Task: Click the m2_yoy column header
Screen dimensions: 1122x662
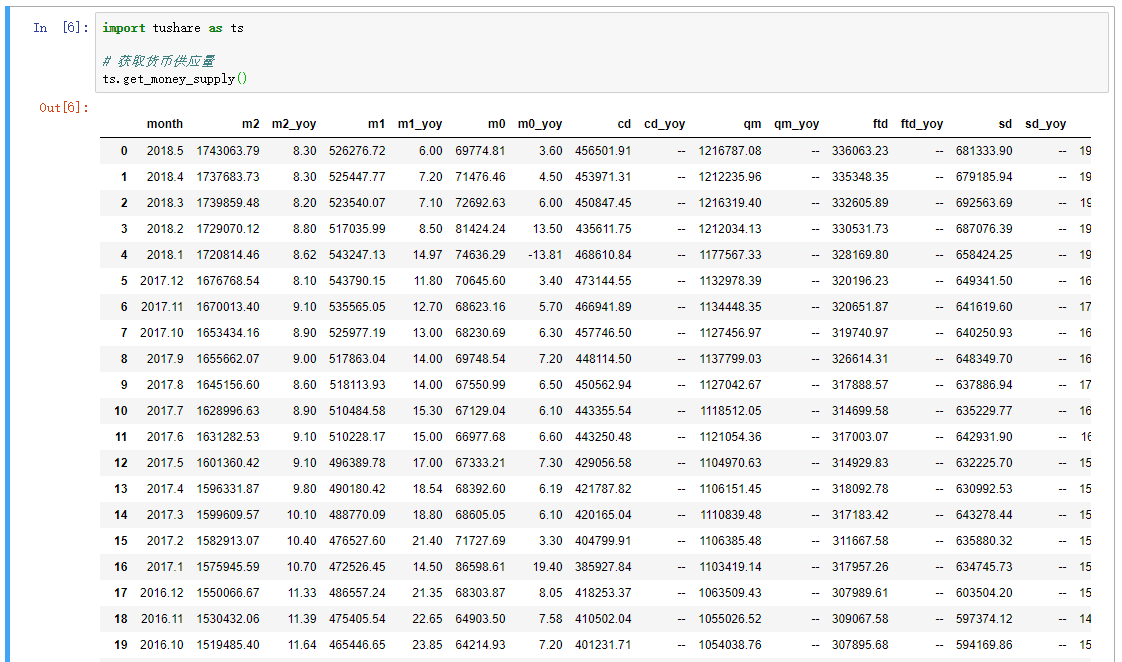Action: (293, 124)
